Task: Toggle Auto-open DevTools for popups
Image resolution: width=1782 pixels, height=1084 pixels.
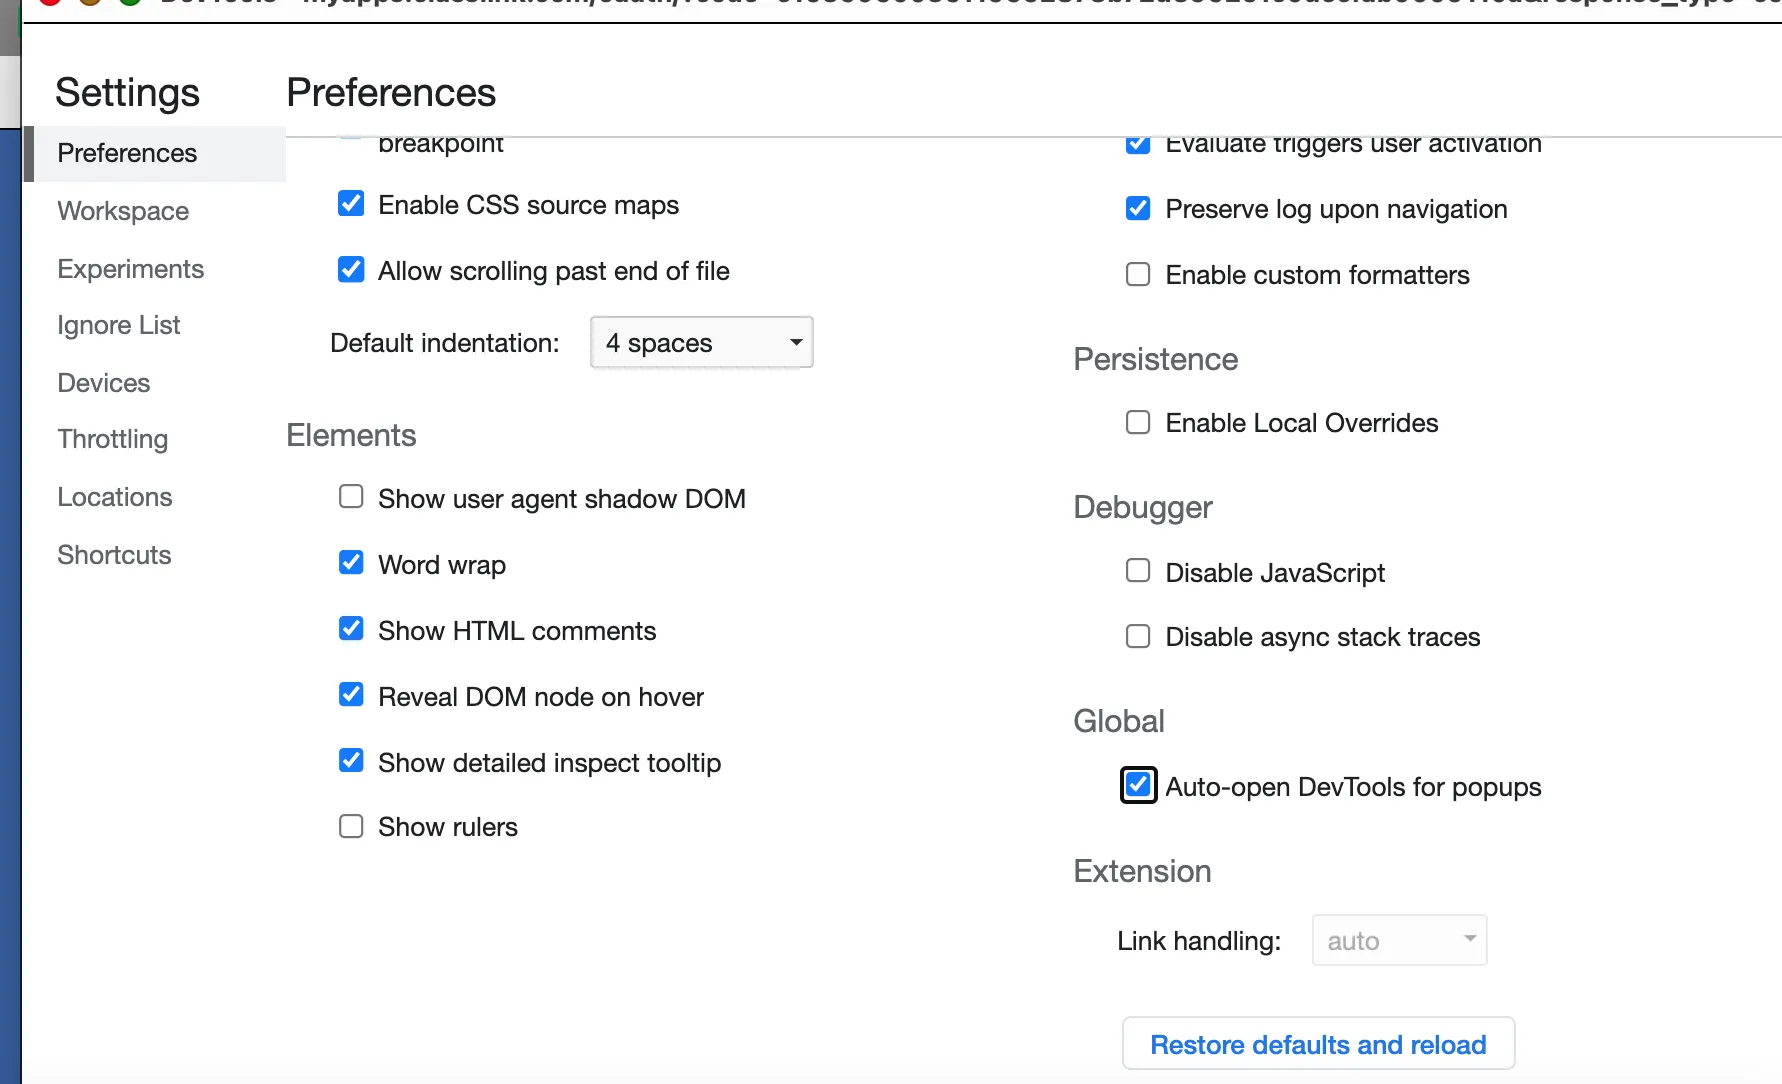Action: [1138, 785]
